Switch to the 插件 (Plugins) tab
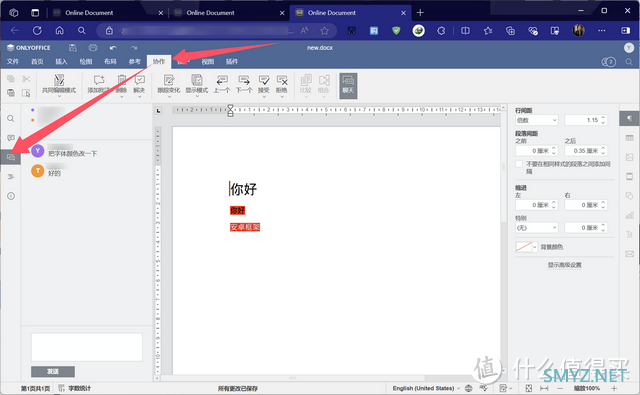Viewport: 640px width, 395px height. pyautogui.click(x=232, y=62)
